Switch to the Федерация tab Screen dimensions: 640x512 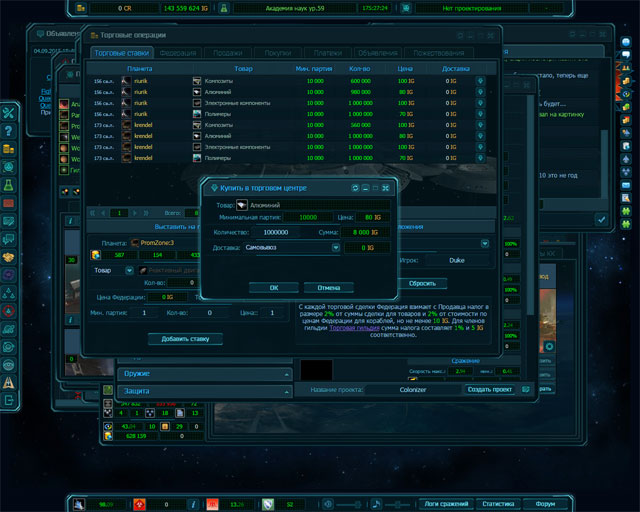coord(178,53)
